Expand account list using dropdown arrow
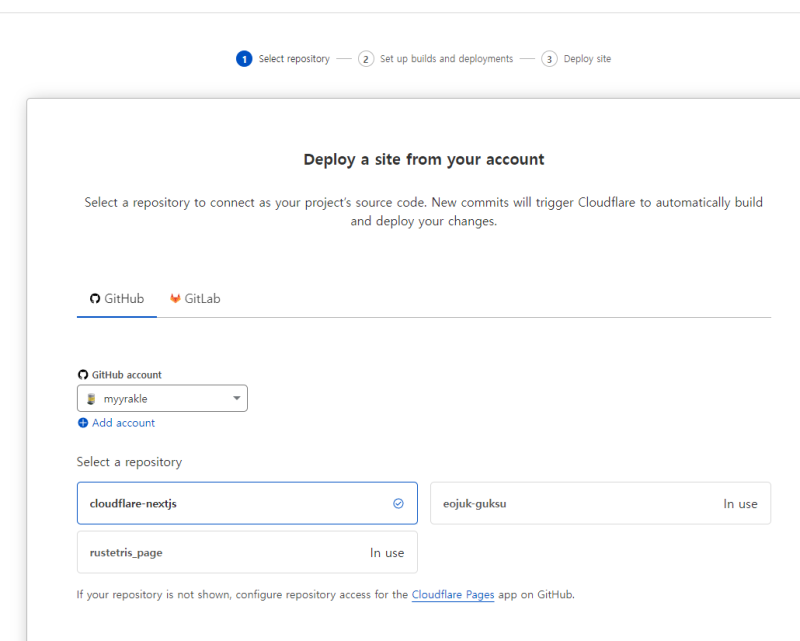 pyautogui.click(x=237, y=399)
